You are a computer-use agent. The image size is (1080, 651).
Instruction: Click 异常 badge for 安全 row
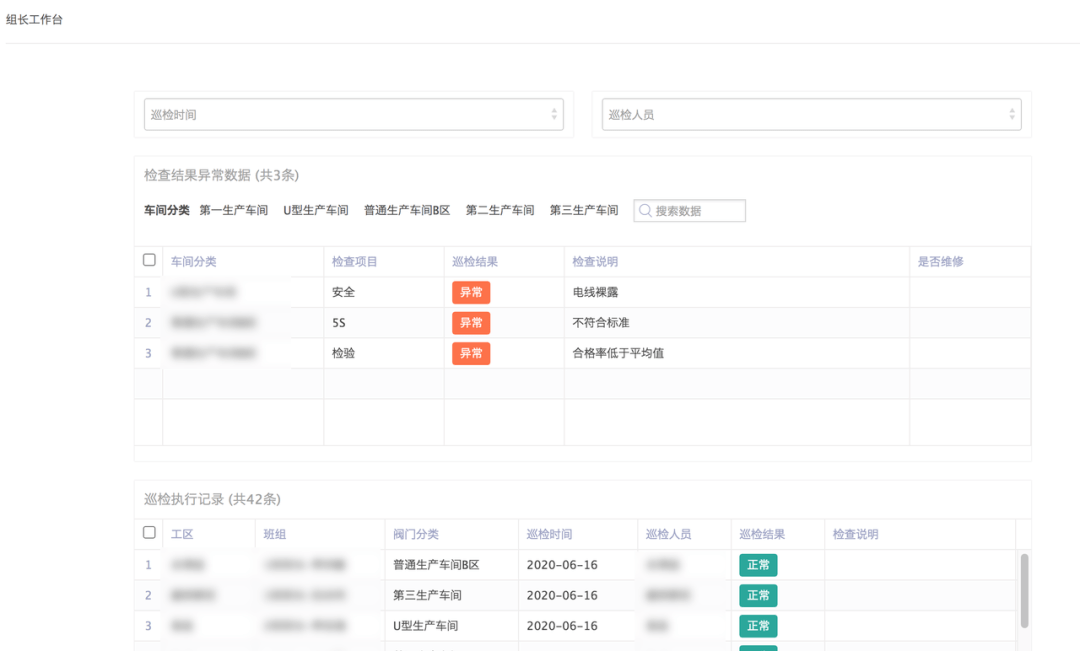pyautogui.click(x=471, y=293)
